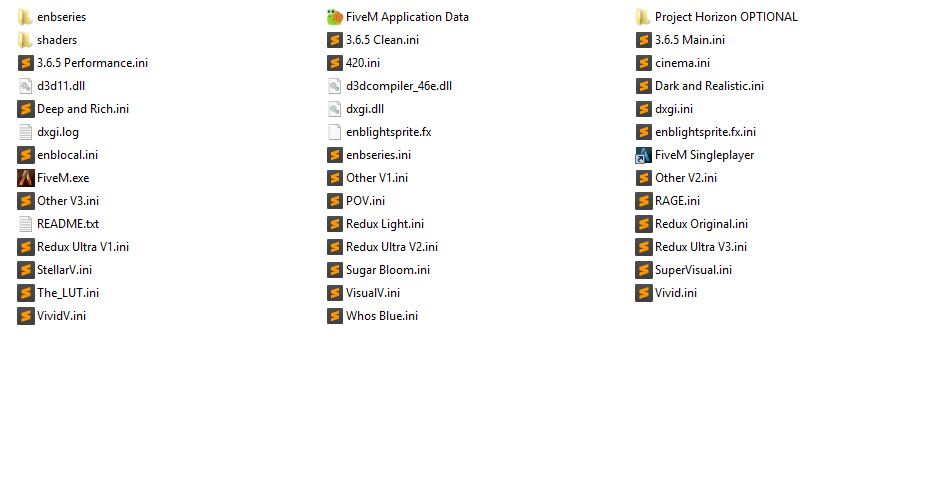Screen dimensions: 932x480
Task: Click the Sublime icon of 3.6.5 Performance.ini
Action: click(x=26, y=63)
